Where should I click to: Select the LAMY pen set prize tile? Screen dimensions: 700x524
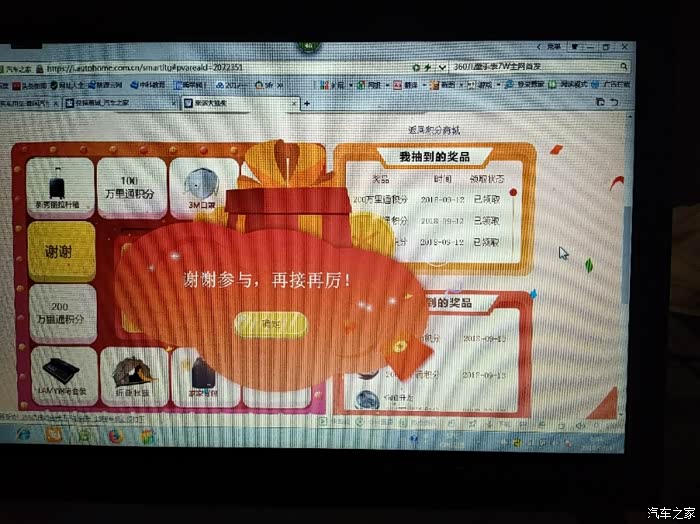pos(64,376)
